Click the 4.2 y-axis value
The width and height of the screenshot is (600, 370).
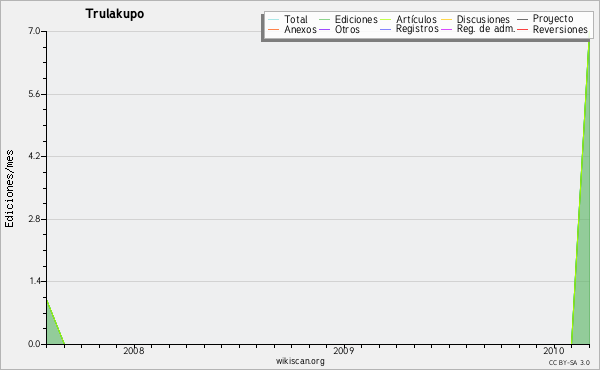34,156
